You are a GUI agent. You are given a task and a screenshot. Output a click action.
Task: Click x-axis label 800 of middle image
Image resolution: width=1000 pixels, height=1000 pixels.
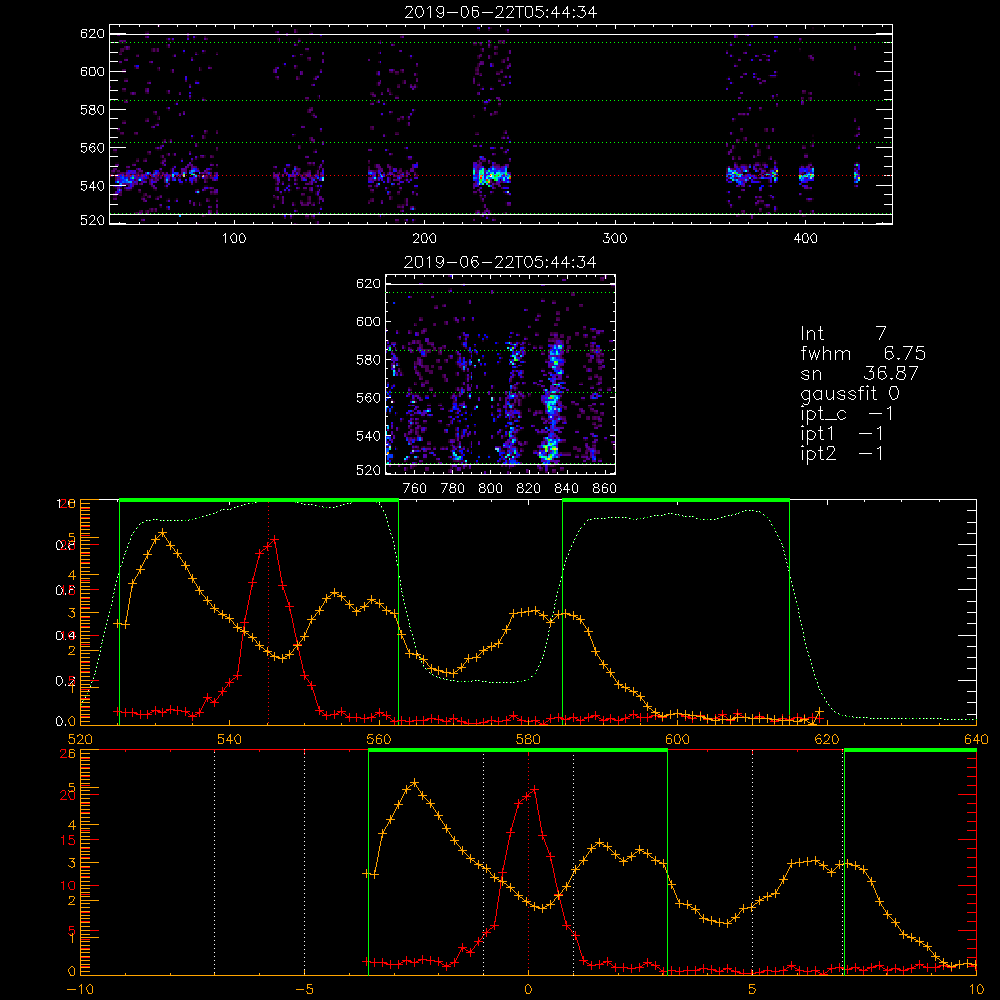pos(490,489)
